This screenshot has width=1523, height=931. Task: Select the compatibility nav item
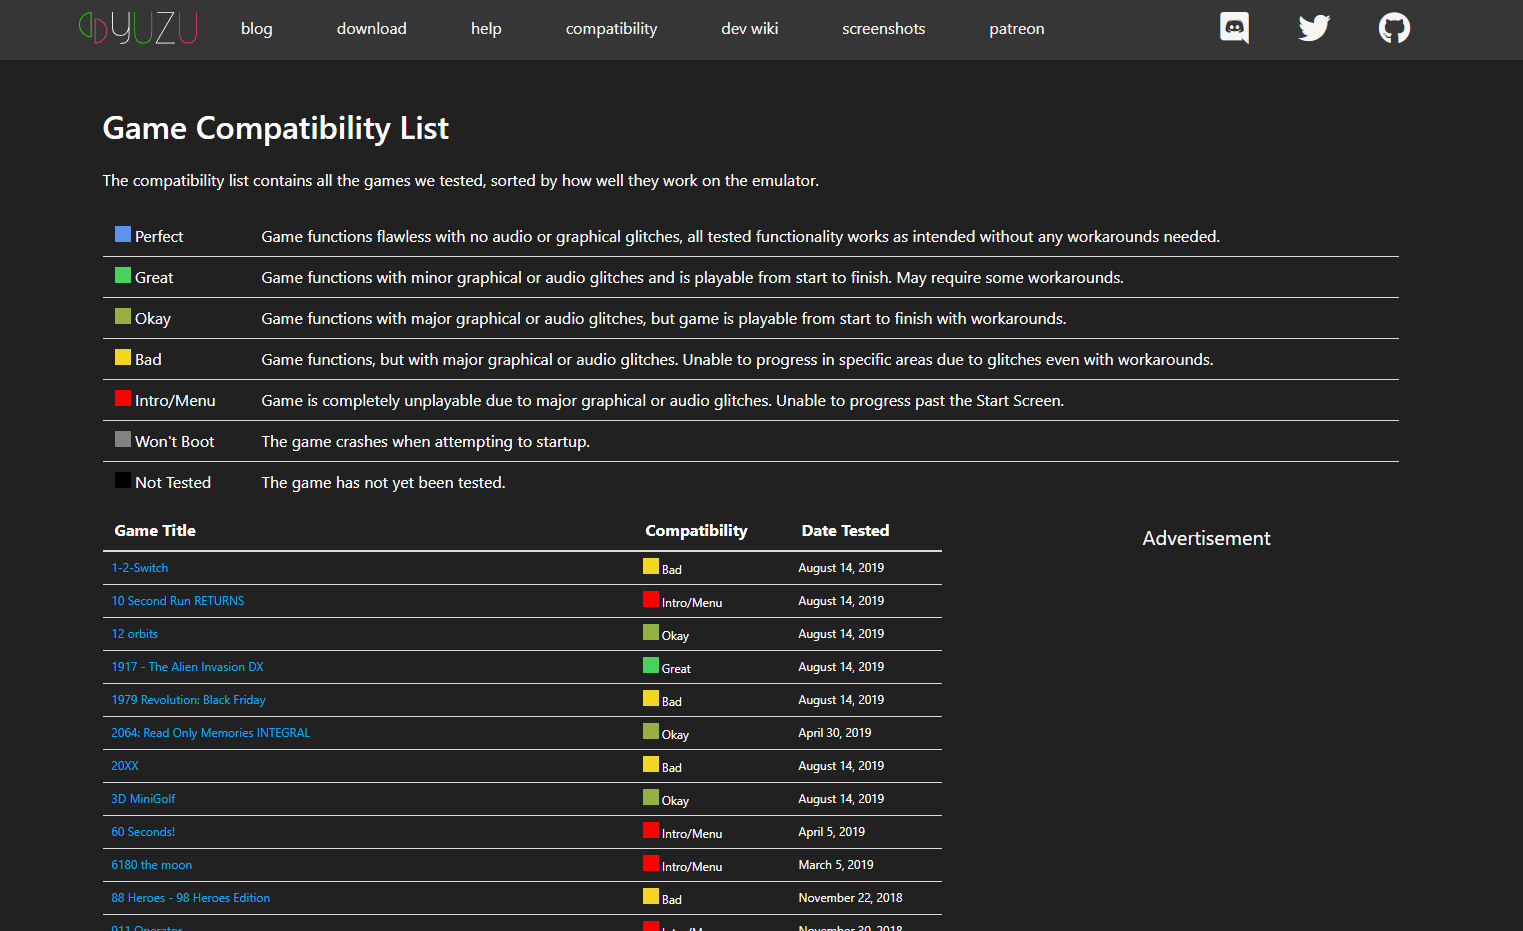click(x=612, y=29)
